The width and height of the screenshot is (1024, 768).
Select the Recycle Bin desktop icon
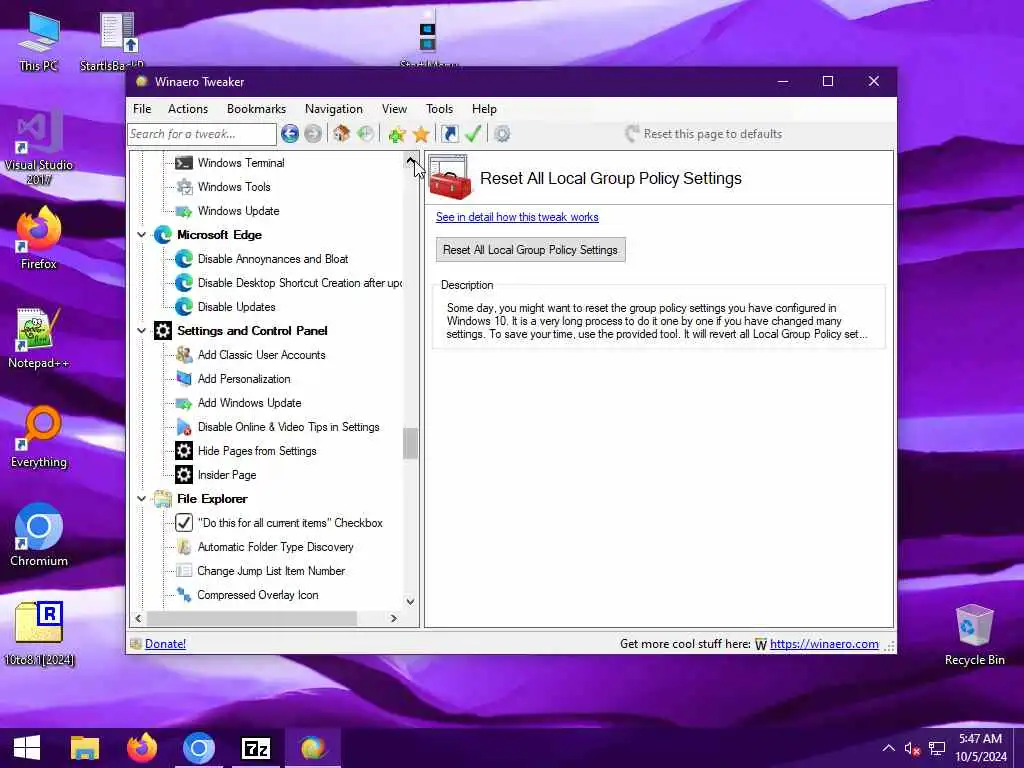[974, 635]
